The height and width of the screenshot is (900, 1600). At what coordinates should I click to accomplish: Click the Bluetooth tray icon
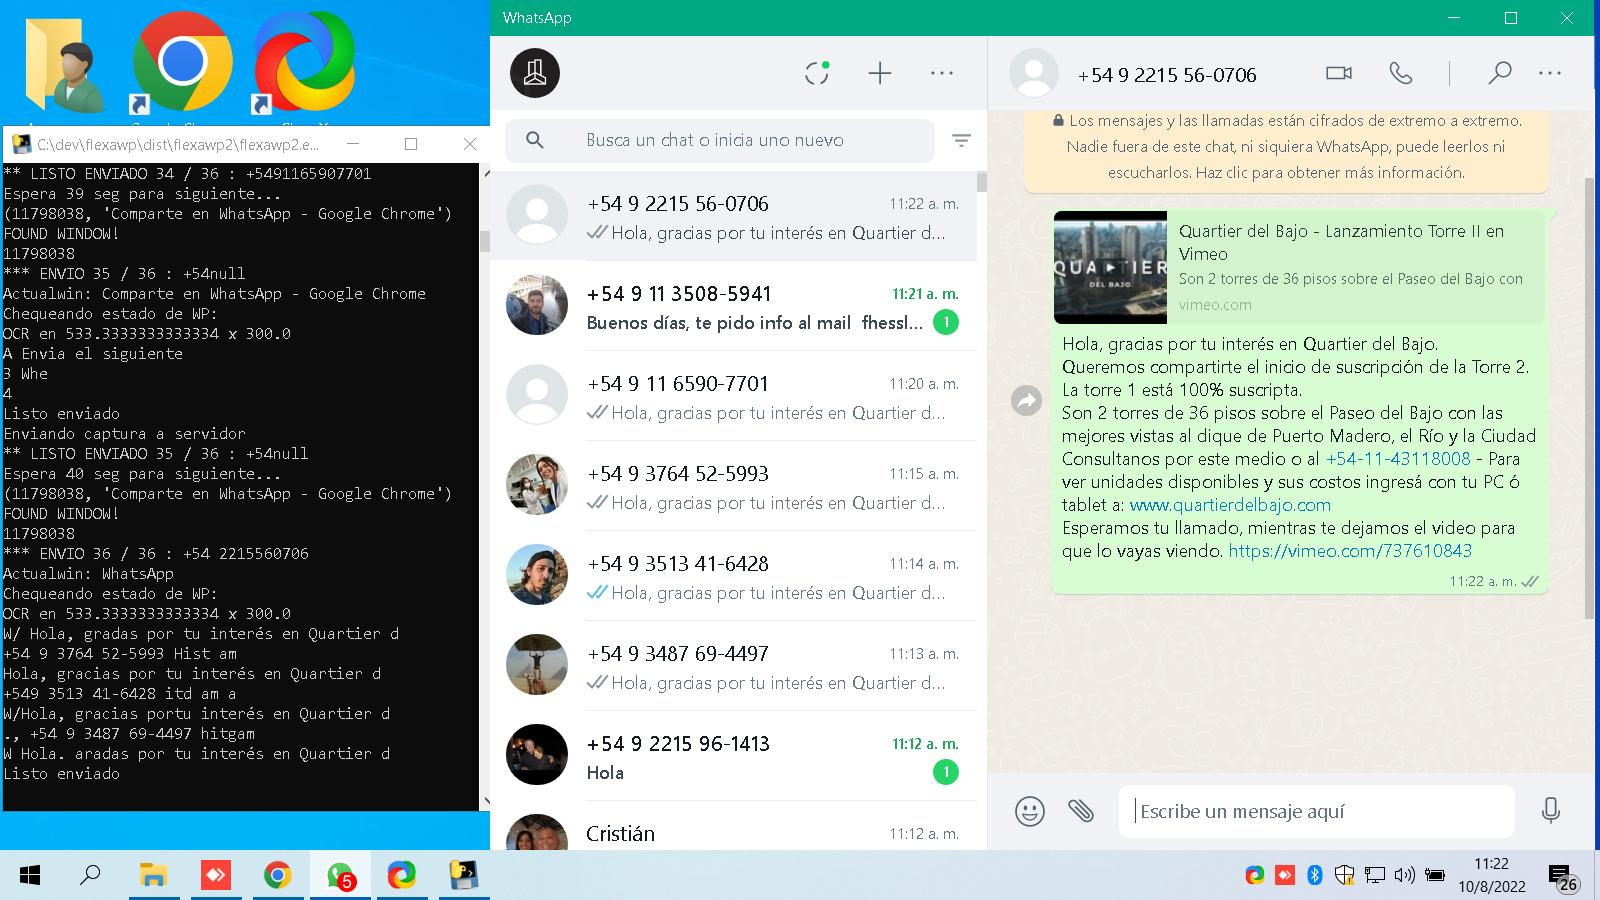(x=1315, y=876)
